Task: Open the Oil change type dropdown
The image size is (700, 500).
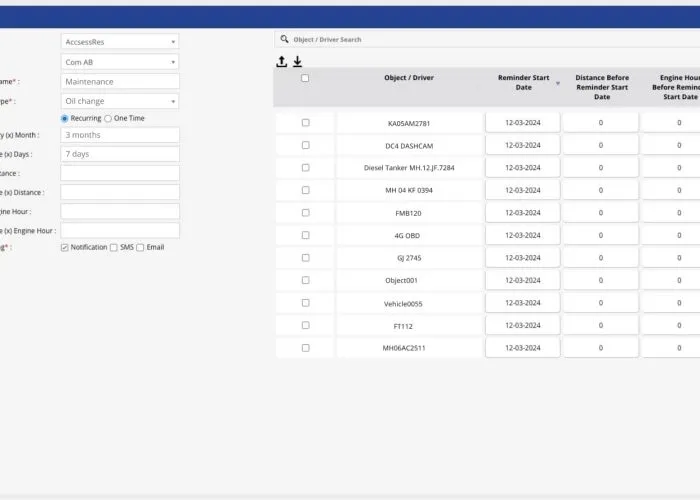Action: [x=120, y=101]
